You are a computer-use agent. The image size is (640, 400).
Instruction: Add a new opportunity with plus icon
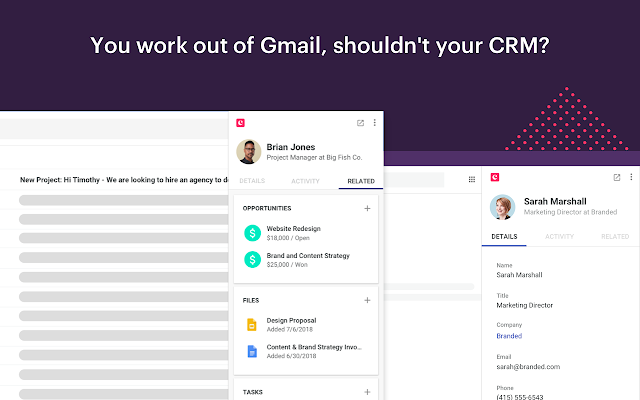[367, 209]
